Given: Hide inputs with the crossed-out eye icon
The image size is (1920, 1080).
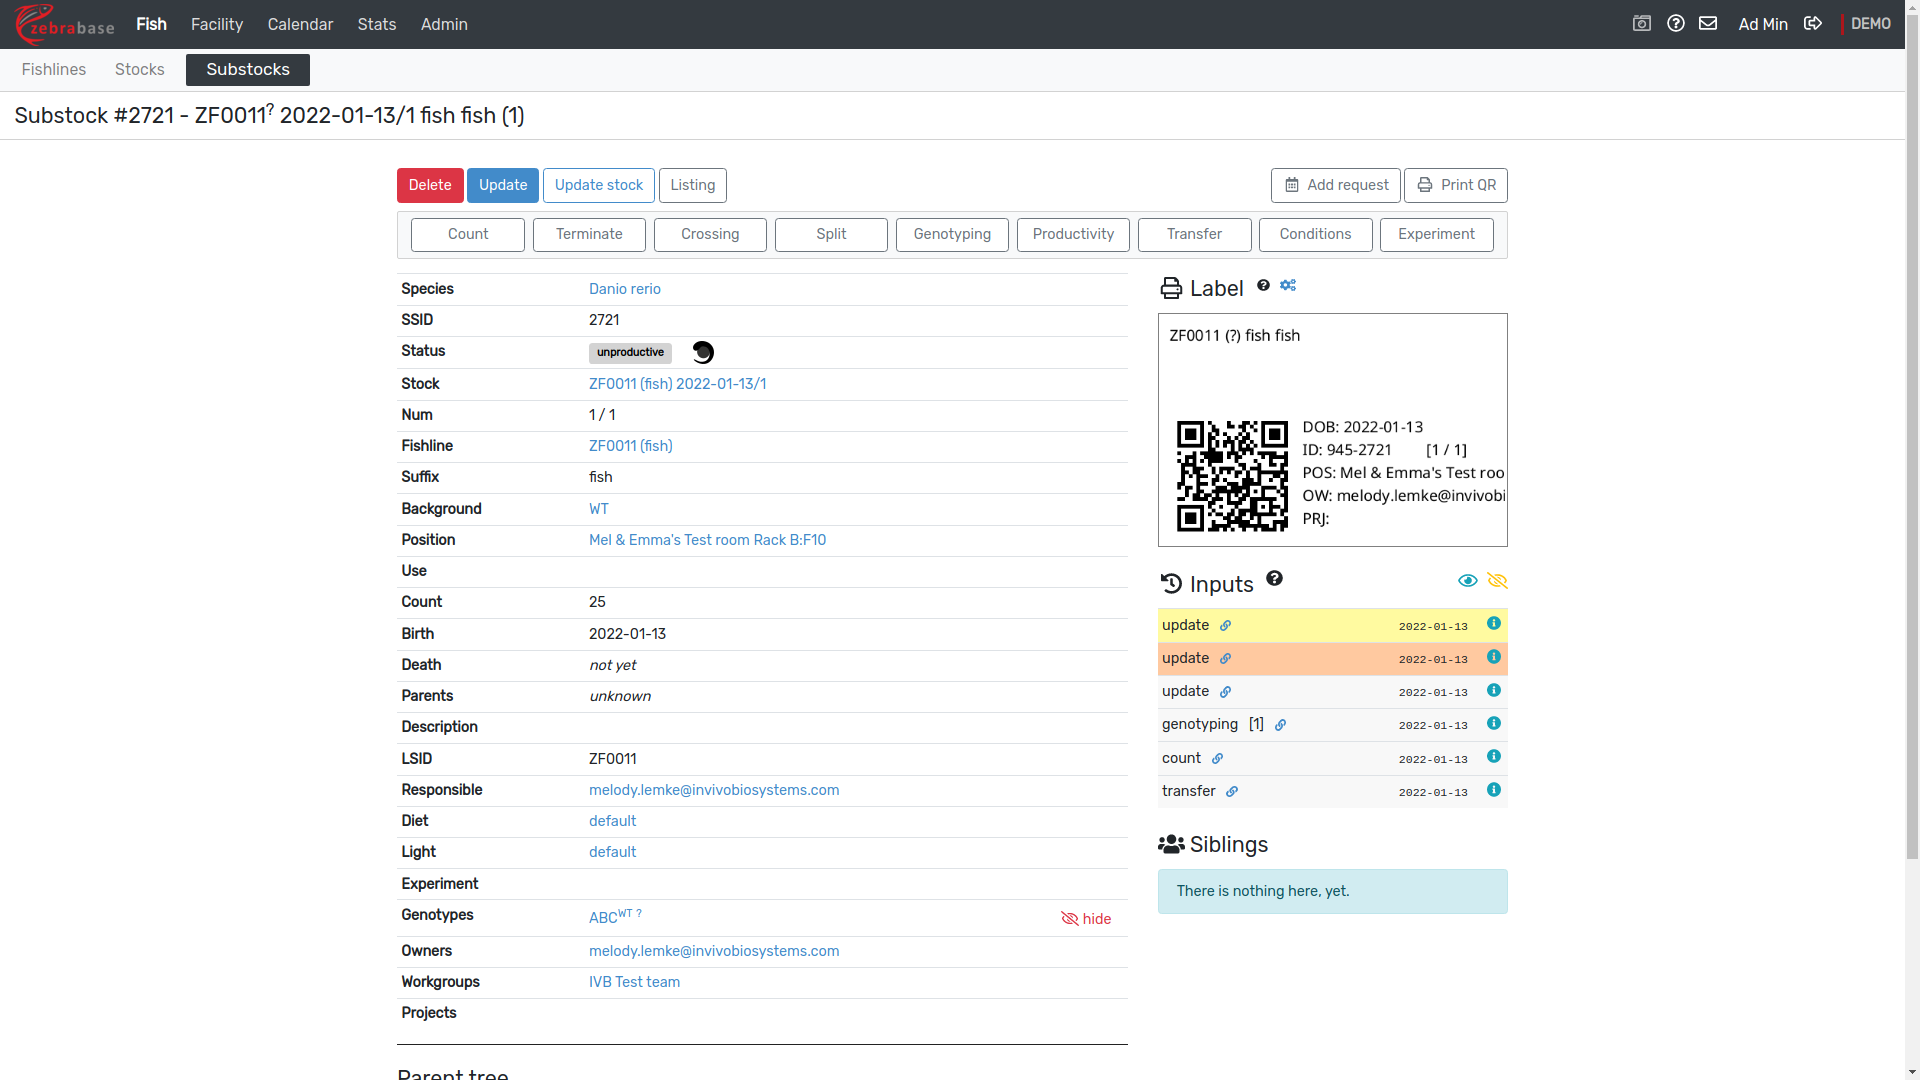Looking at the screenshot, I should [1497, 581].
